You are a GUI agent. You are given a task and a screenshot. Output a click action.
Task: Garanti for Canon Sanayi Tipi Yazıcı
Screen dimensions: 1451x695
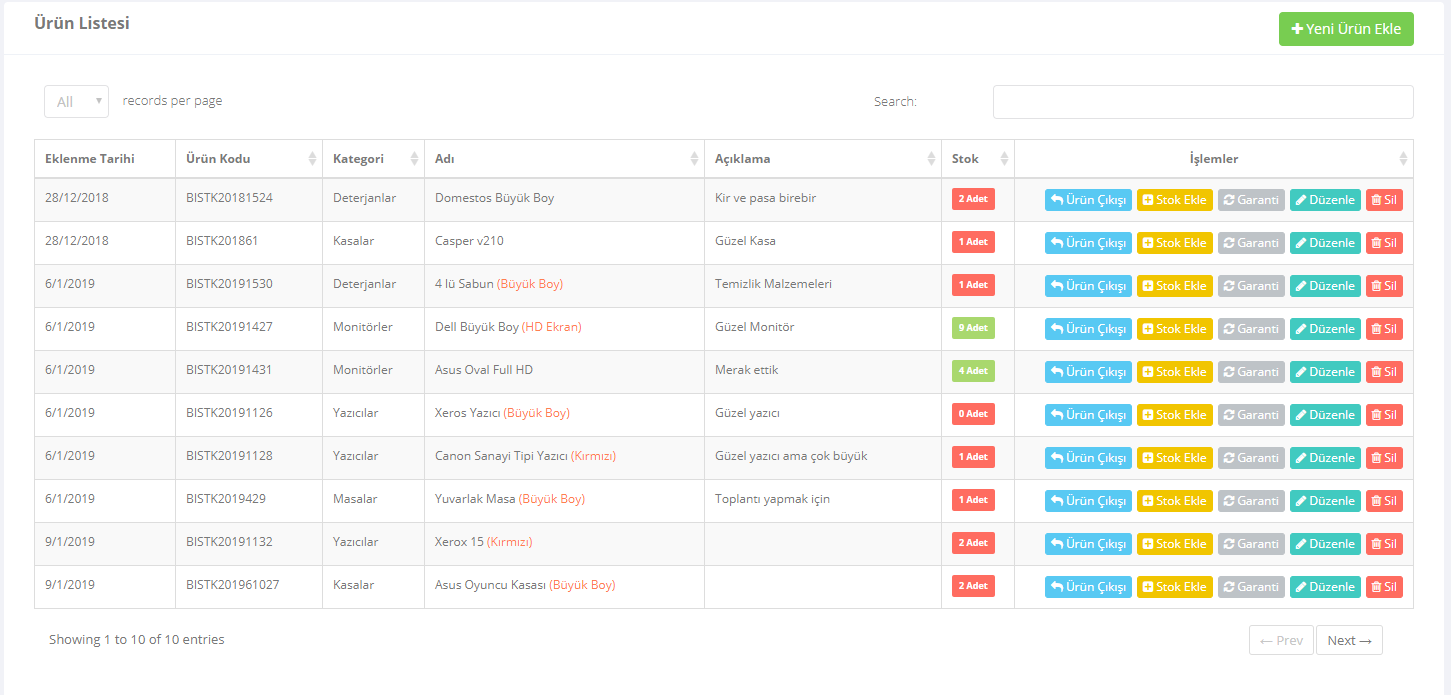[x=1251, y=458]
